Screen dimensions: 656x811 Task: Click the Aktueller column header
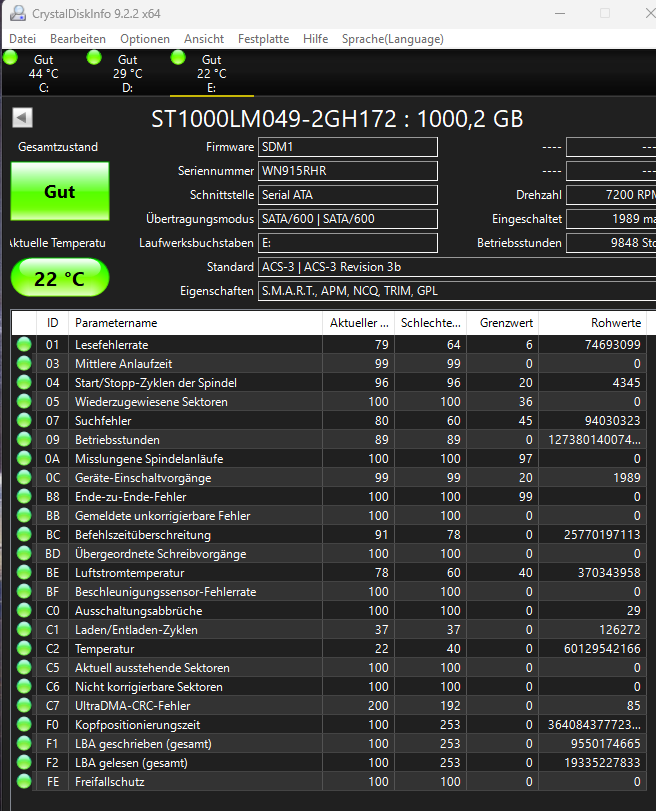point(359,323)
